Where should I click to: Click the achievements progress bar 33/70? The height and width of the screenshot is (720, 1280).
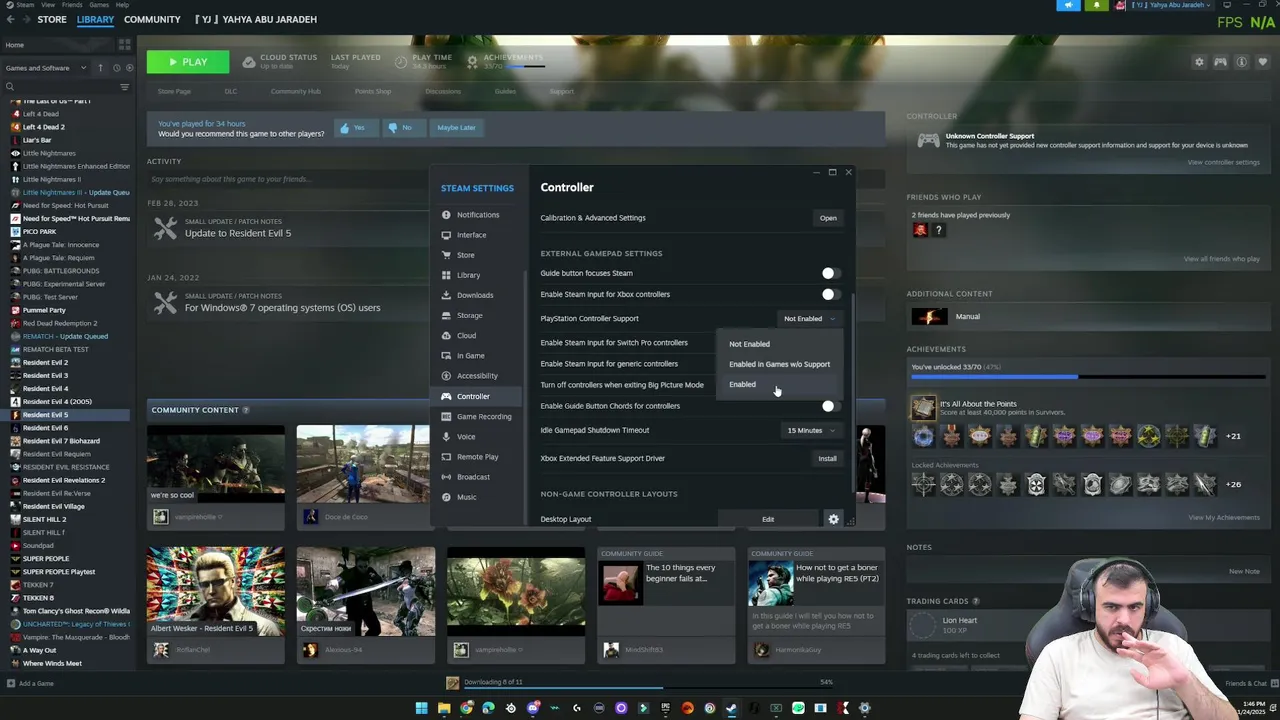click(1088, 377)
